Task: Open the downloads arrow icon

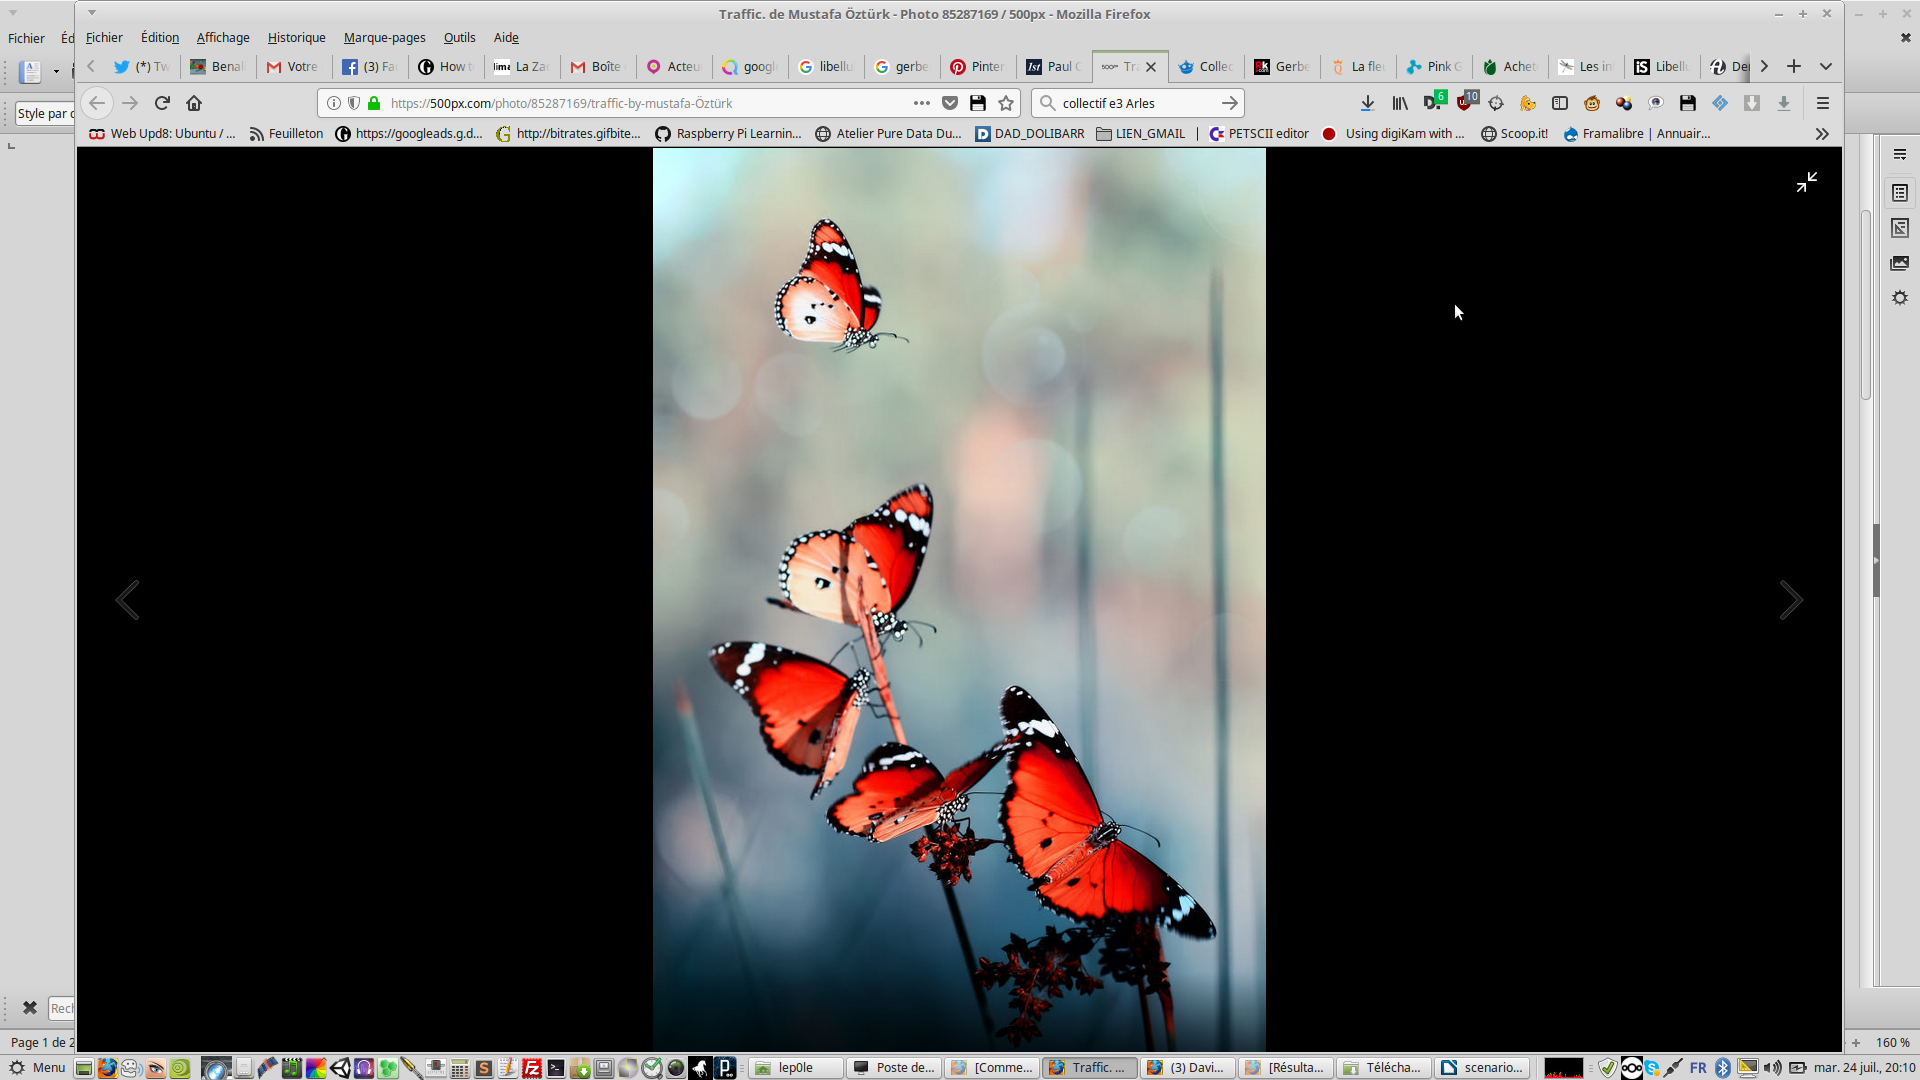Action: click(x=1367, y=103)
